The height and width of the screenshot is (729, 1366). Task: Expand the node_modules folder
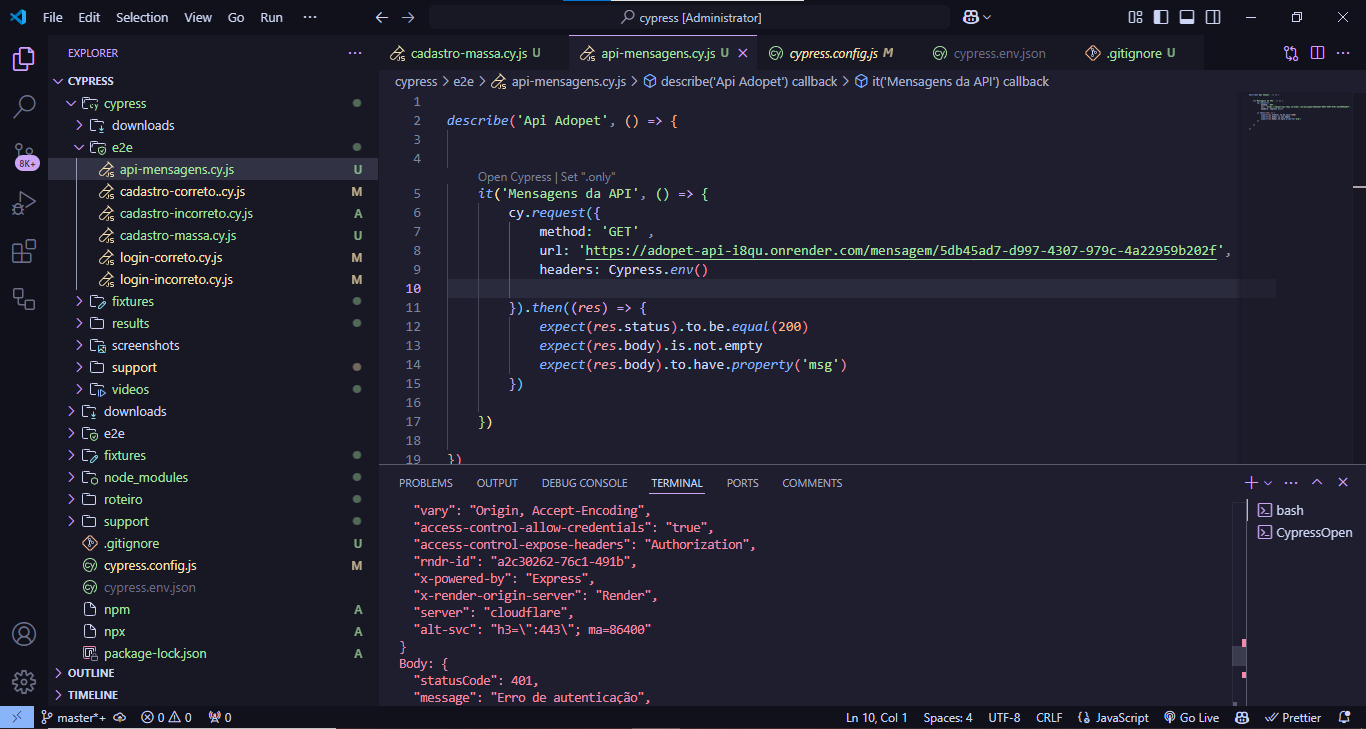[71, 477]
